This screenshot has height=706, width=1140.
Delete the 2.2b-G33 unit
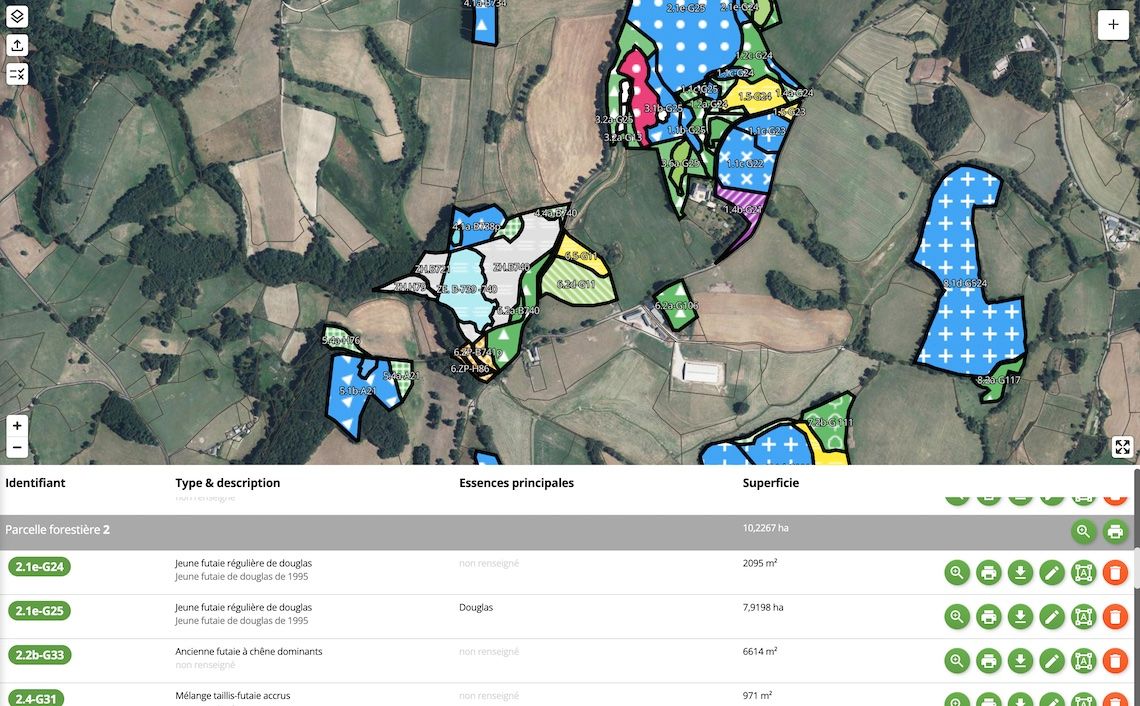pyautogui.click(x=1115, y=661)
